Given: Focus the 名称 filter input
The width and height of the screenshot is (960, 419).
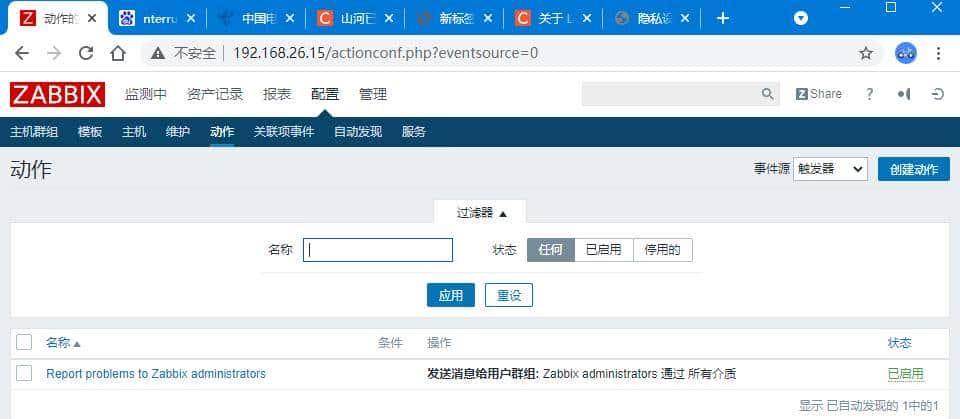Looking at the screenshot, I should pyautogui.click(x=378, y=250).
